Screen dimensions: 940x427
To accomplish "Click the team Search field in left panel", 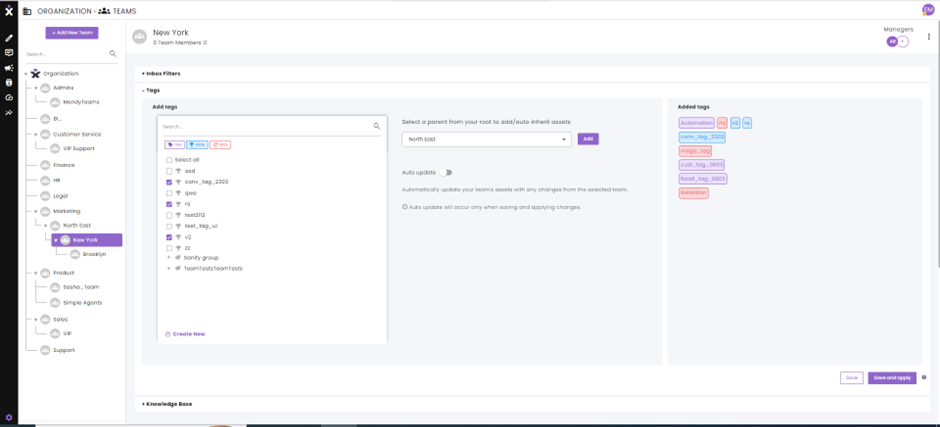I will coord(66,54).
